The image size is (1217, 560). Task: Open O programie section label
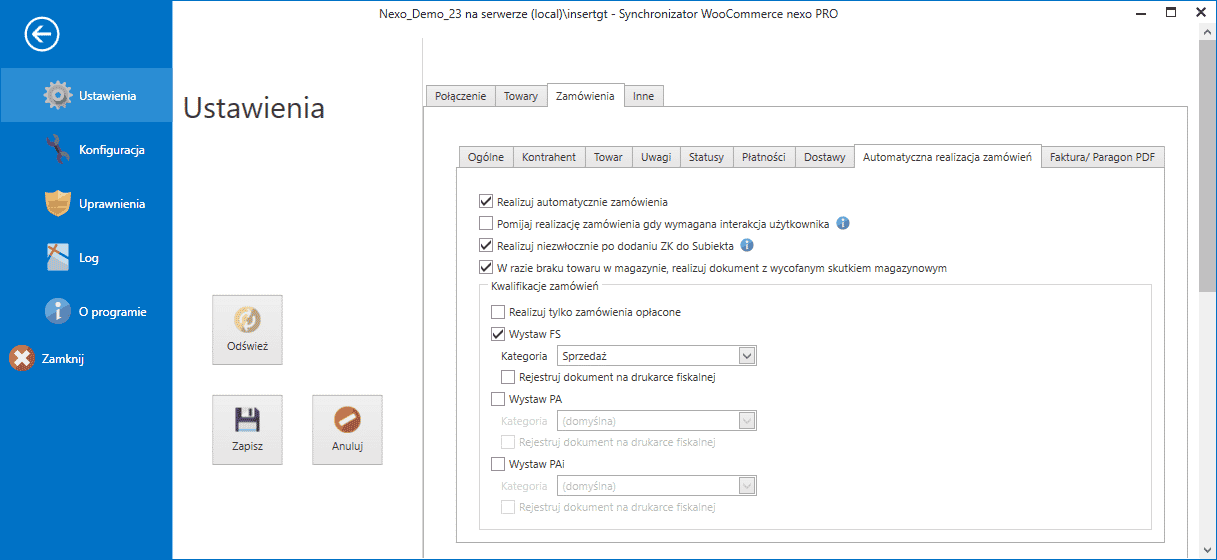pos(113,312)
